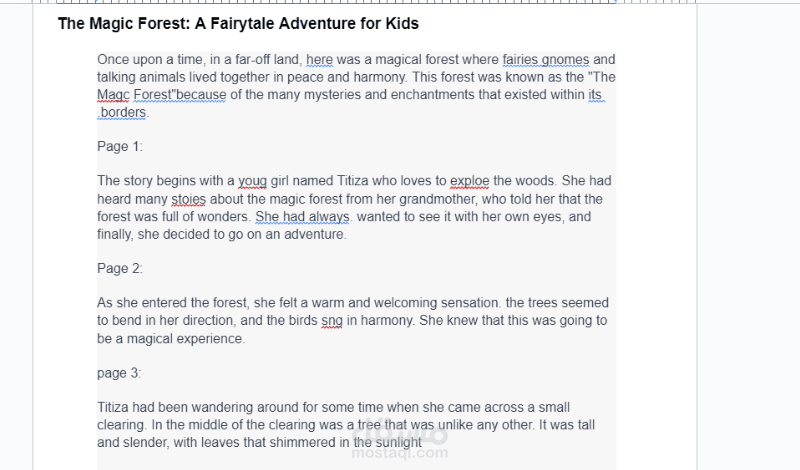The height and width of the screenshot is (470, 800).
Task: Click the underlined word "here" in the first paragraph
Action: pyautogui.click(x=319, y=59)
